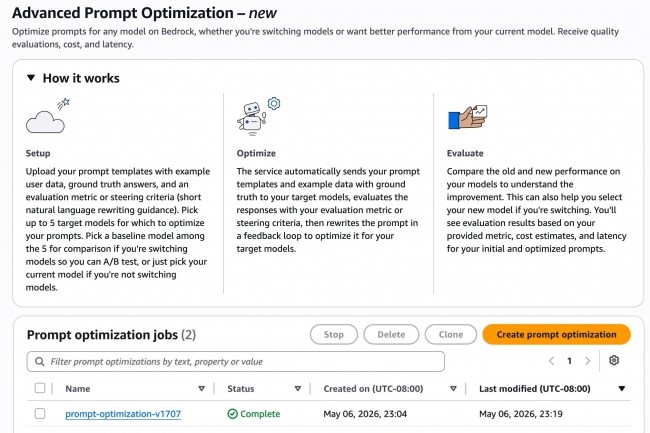This screenshot has width=650, height=433.
Task: Click the Prompt optimization jobs (2) heading
Action: point(112,335)
